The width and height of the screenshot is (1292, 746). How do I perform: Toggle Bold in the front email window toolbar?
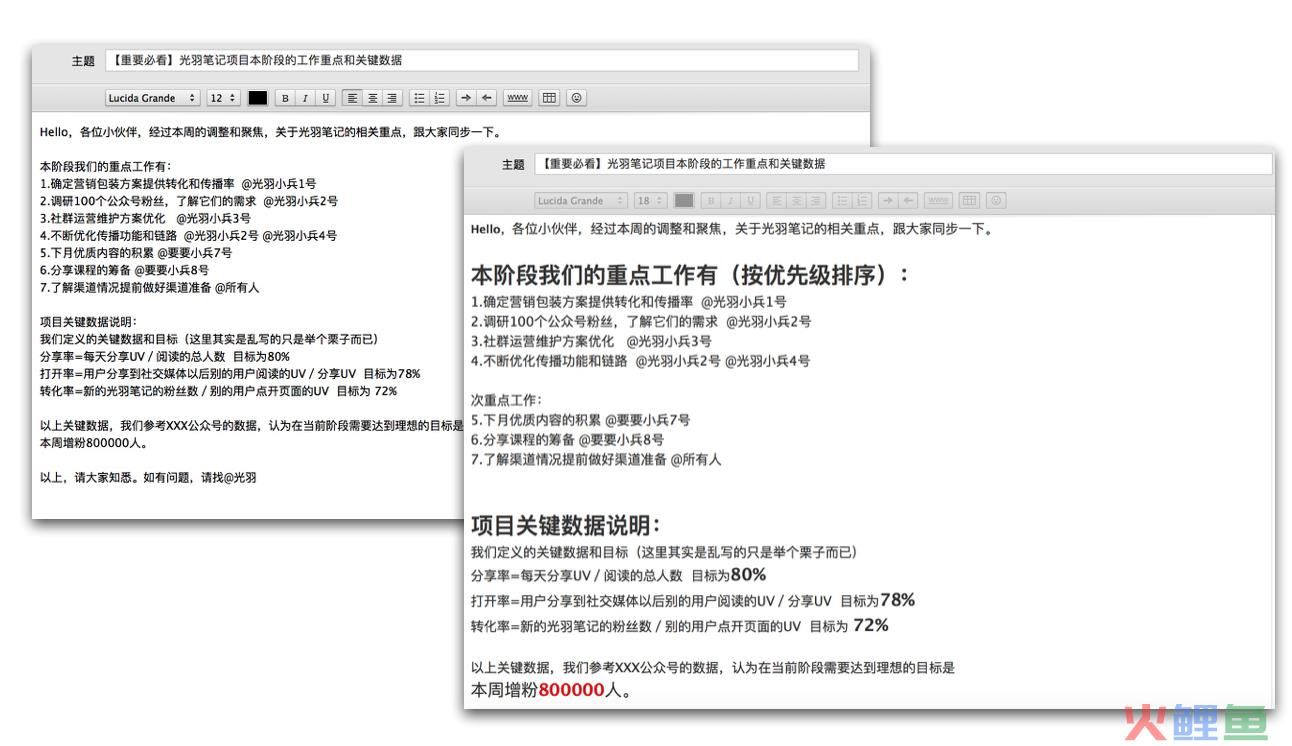709,201
